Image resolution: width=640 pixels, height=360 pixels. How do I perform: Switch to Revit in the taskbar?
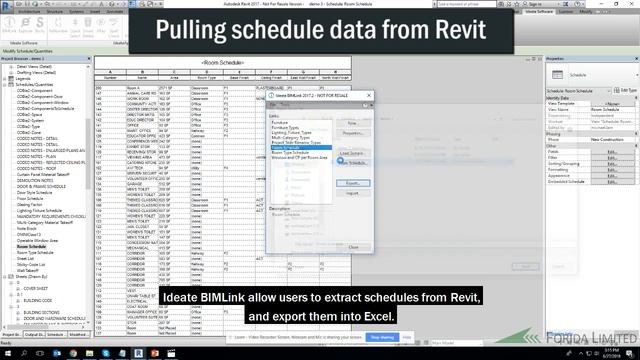coord(138,353)
